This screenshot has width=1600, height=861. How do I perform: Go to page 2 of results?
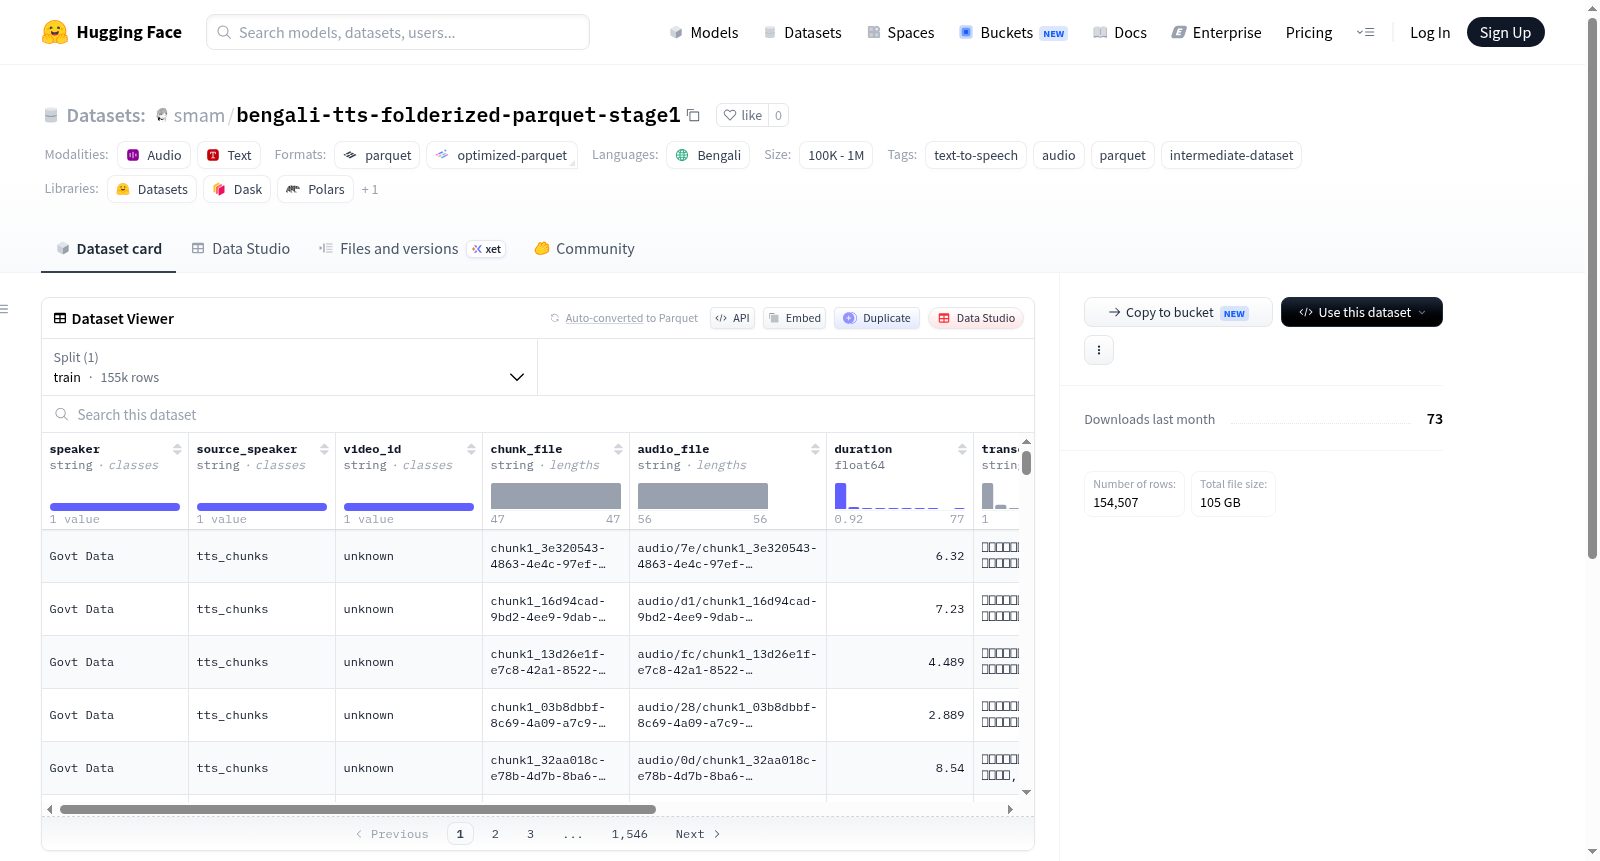[x=495, y=834]
